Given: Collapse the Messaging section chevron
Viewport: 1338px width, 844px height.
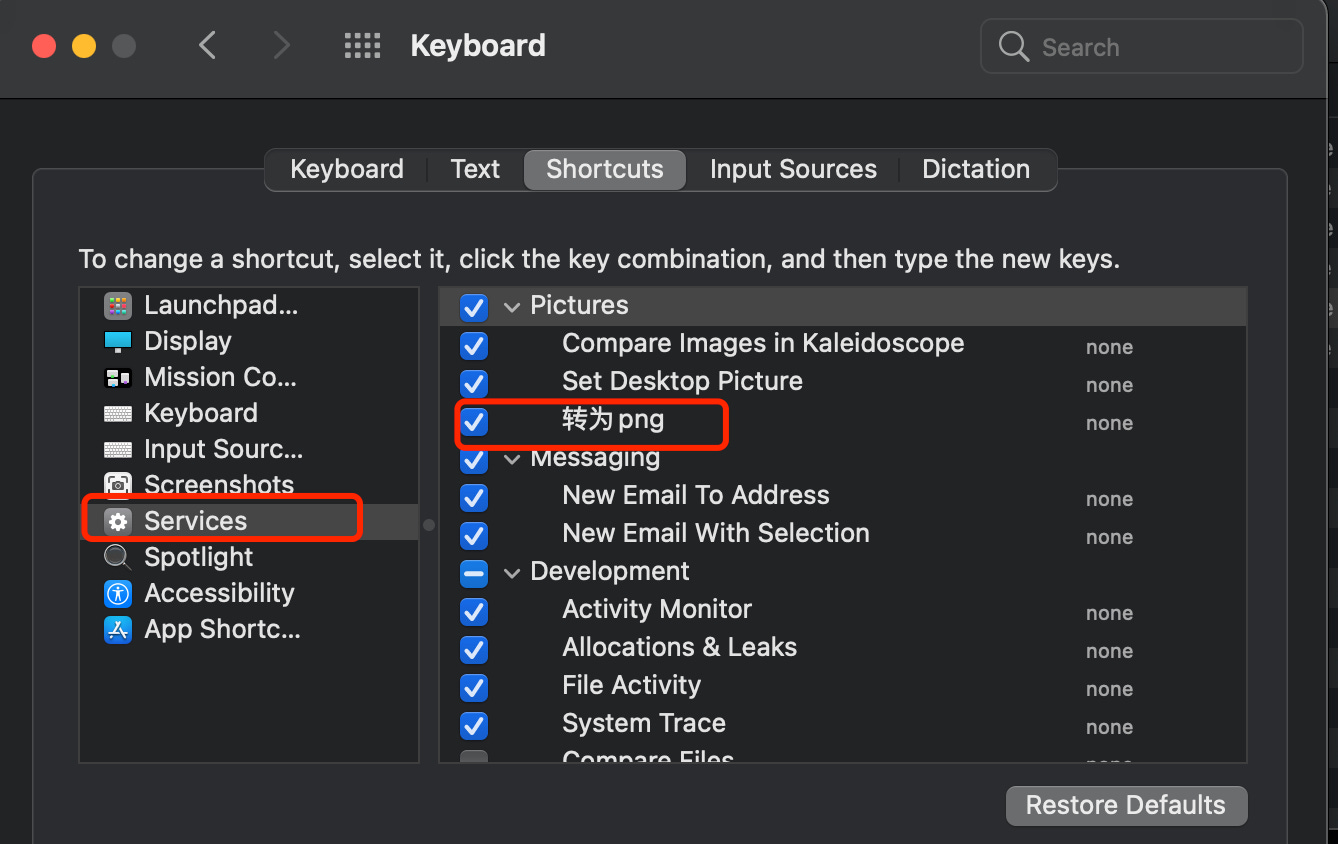Looking at the screenshot, I should coord(512,460).
